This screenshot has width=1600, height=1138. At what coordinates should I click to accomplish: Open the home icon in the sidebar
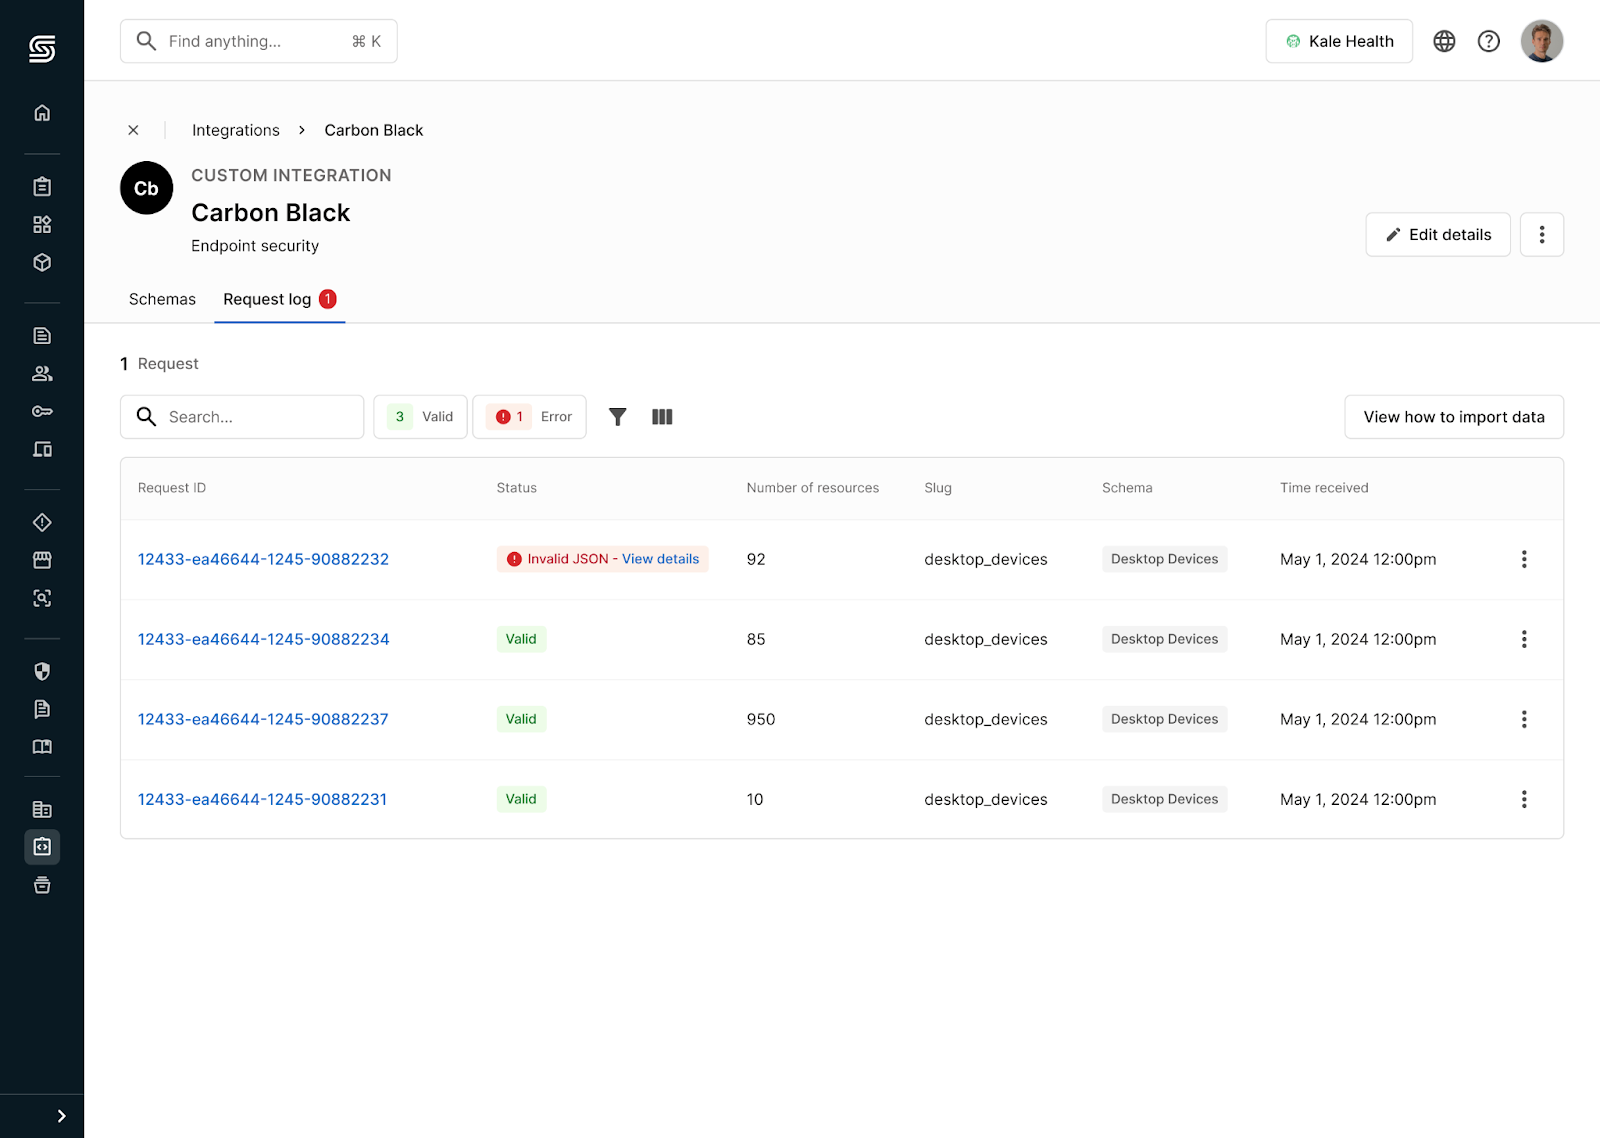42,113
